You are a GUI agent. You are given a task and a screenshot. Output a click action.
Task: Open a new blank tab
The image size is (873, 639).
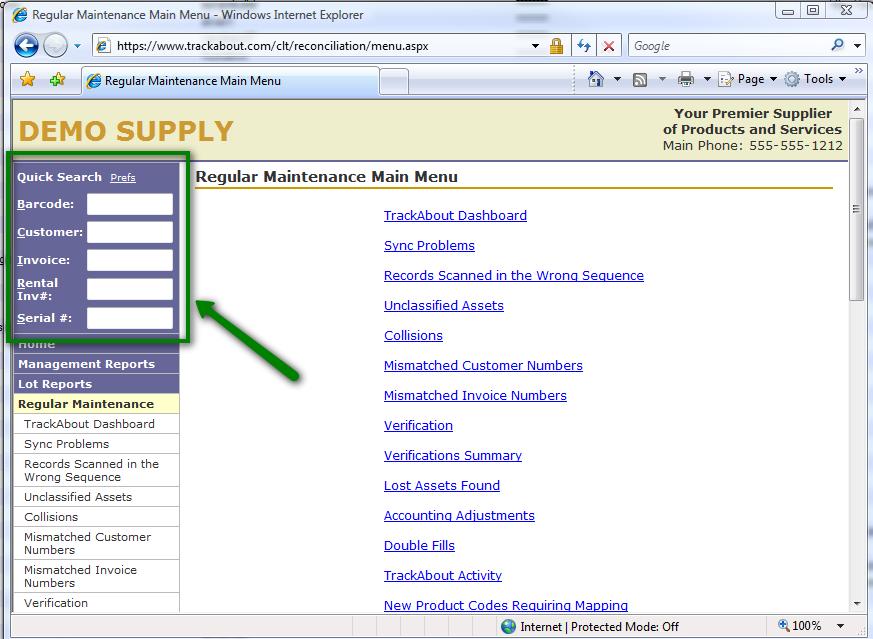[x=394, y=82]
